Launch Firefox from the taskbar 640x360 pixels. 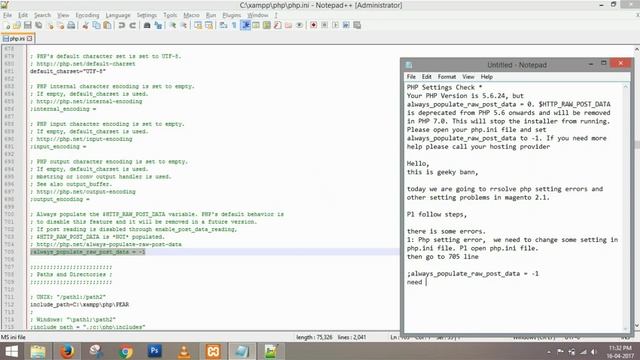pos(67,351)
